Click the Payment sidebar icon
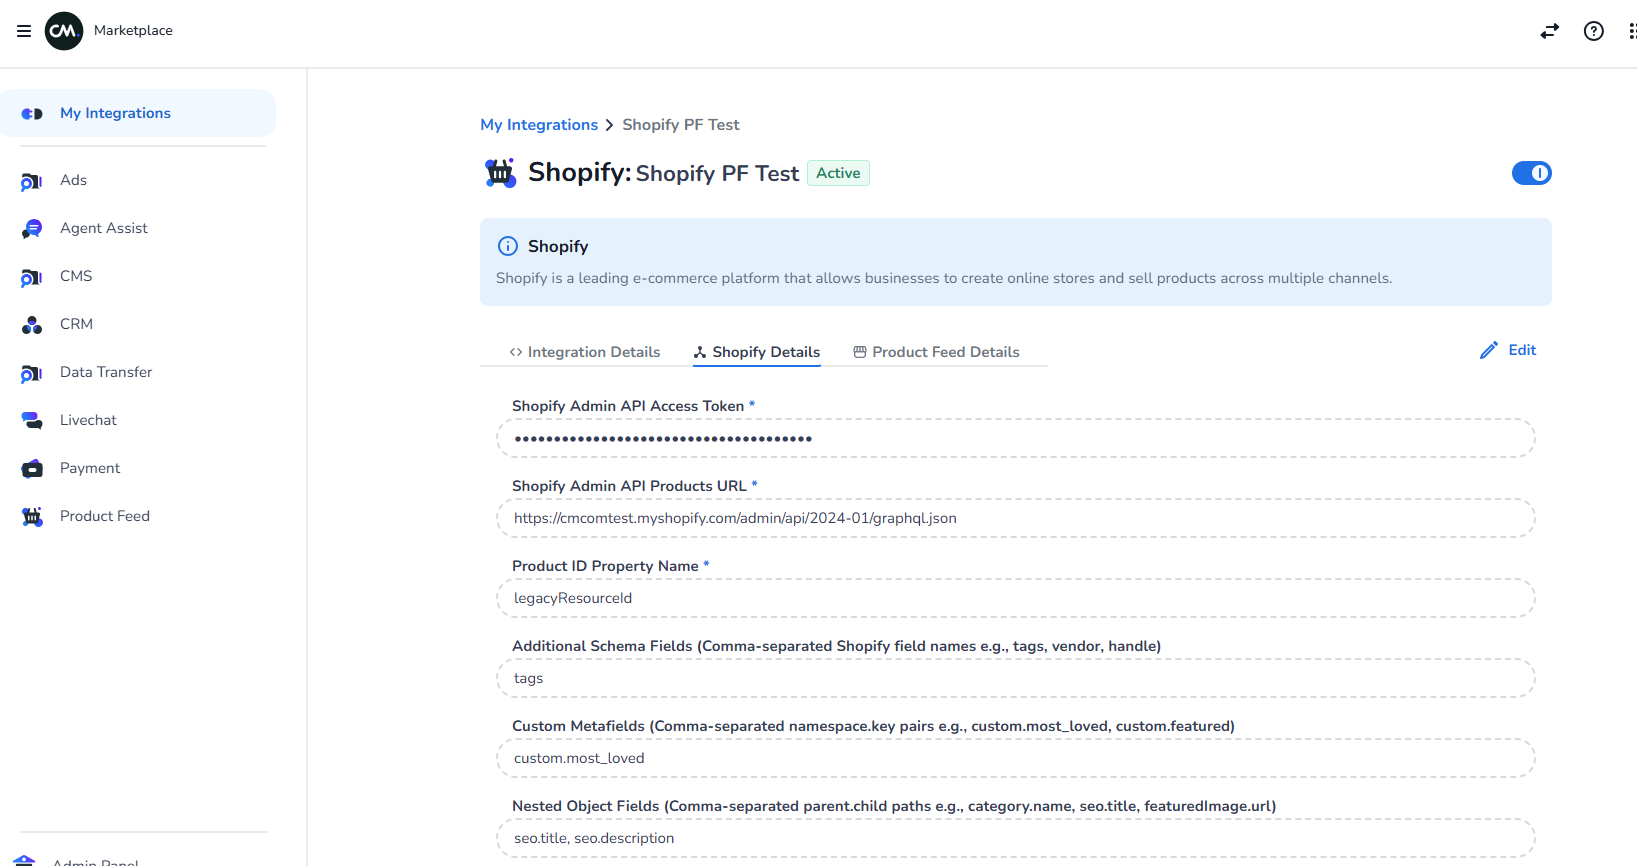The height and width of the screenshot is (866, 1637). coord(32,469)
